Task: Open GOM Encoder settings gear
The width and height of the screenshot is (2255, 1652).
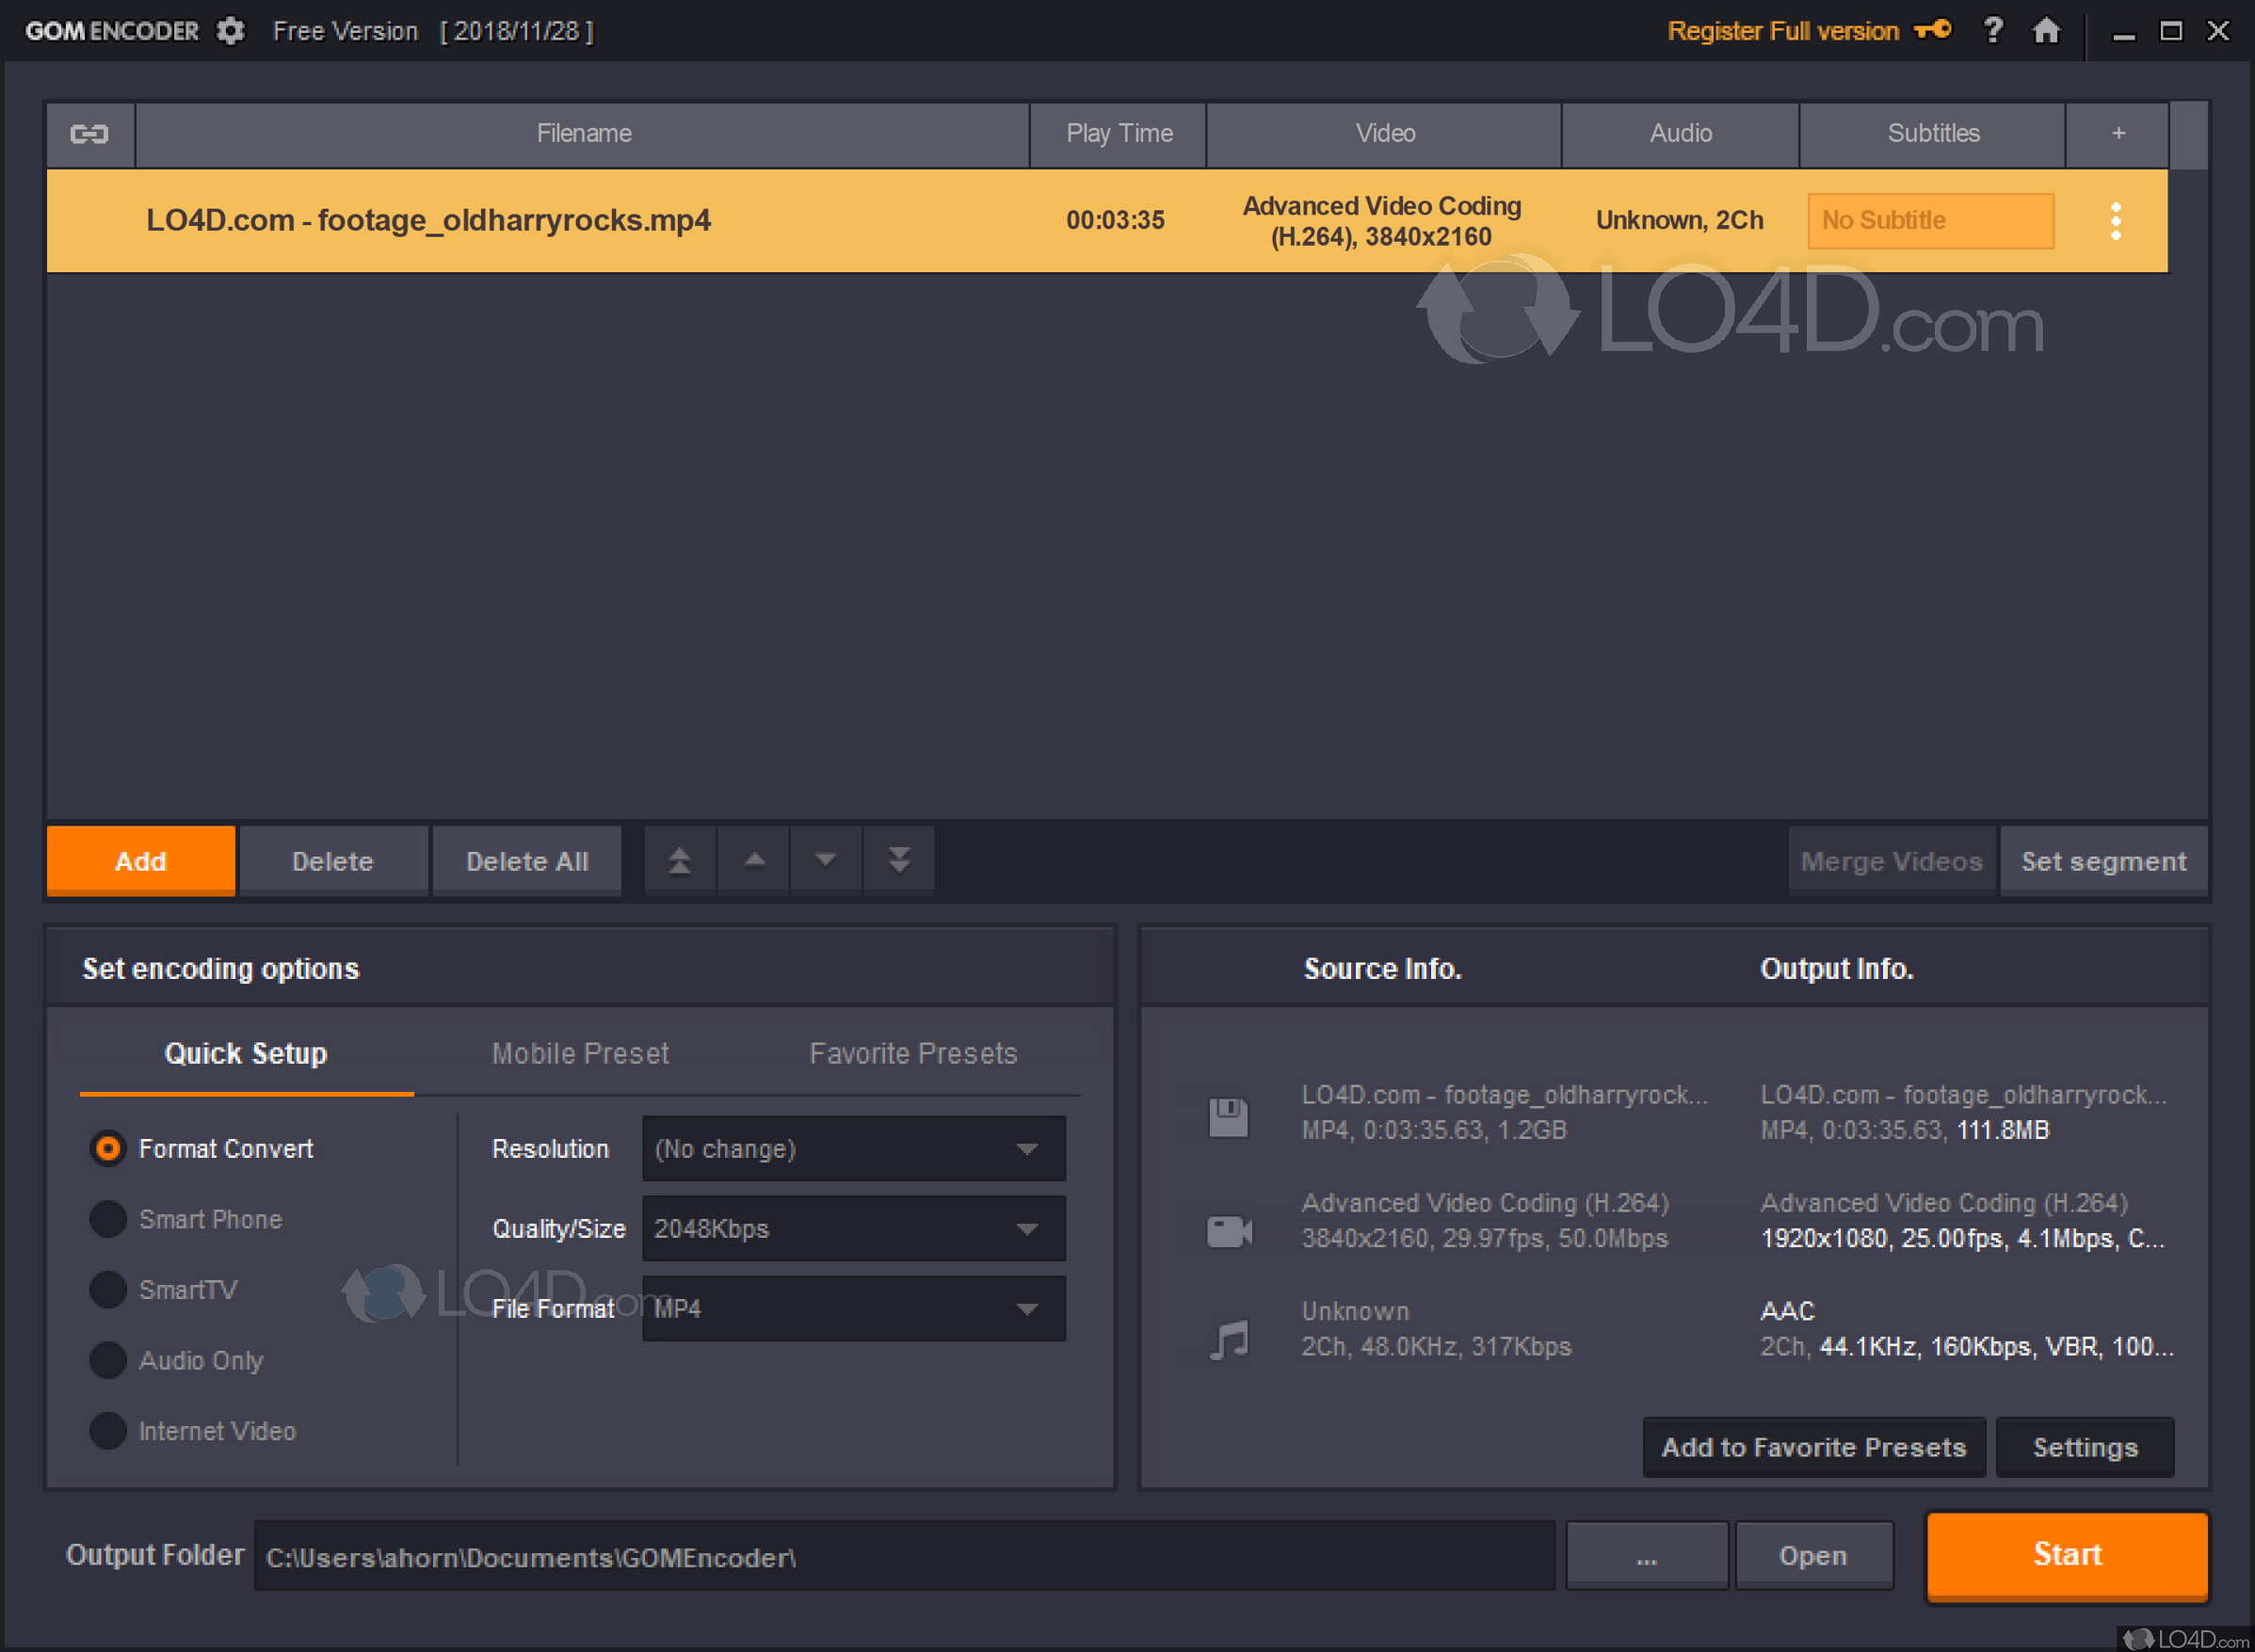Action: click(x=230, y=31)
